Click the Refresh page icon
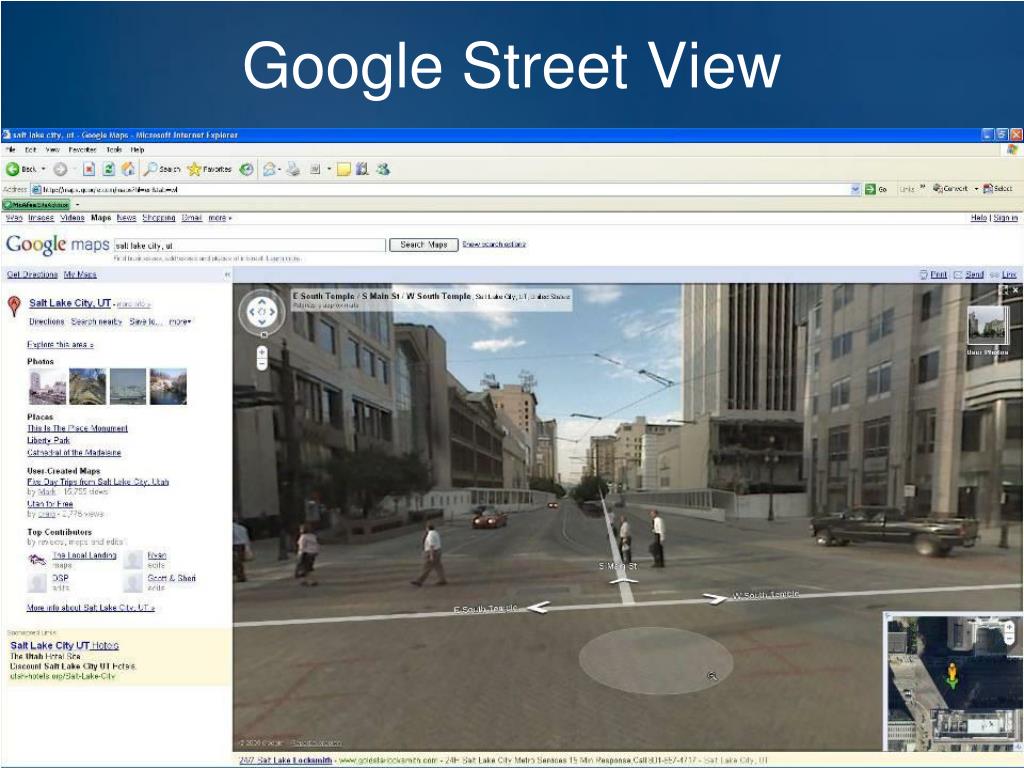The width and height of the screenshot is (1024, 768). pos(108,169)
